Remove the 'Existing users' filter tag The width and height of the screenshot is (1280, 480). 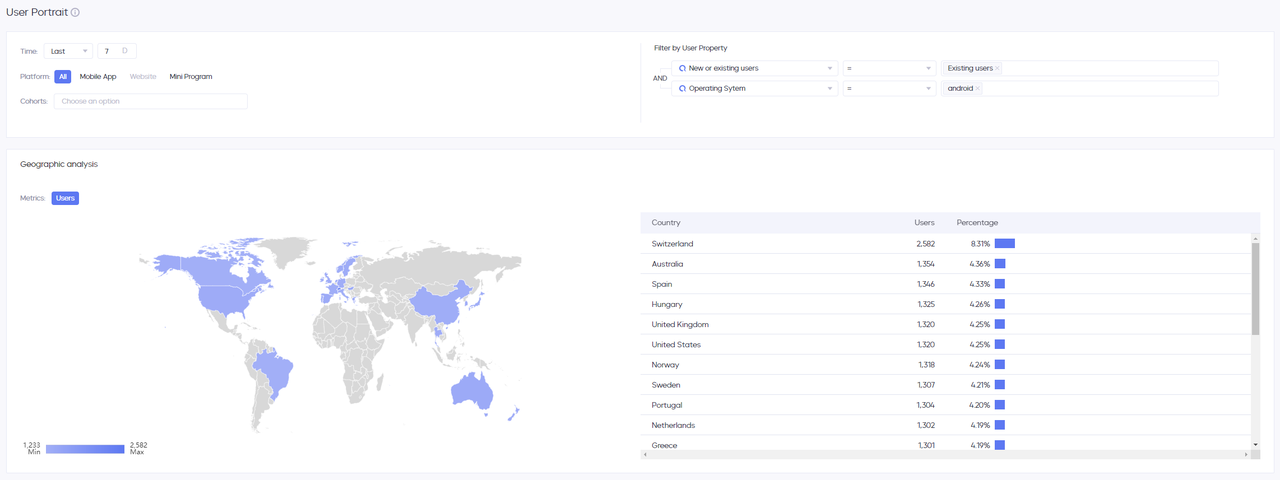(997, 68)
